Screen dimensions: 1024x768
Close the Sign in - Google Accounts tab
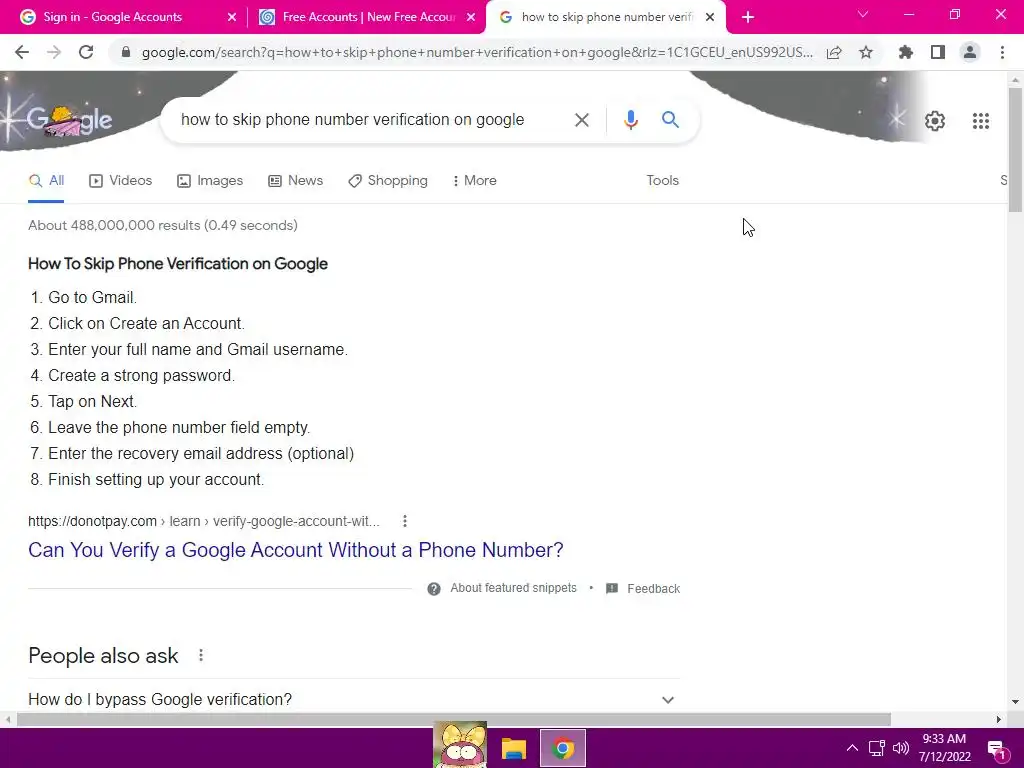tap(232, 18)
